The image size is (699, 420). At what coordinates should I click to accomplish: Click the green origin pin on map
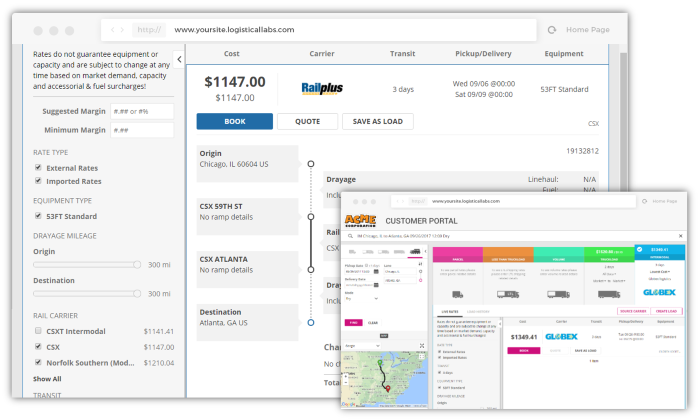pos(380,363)
